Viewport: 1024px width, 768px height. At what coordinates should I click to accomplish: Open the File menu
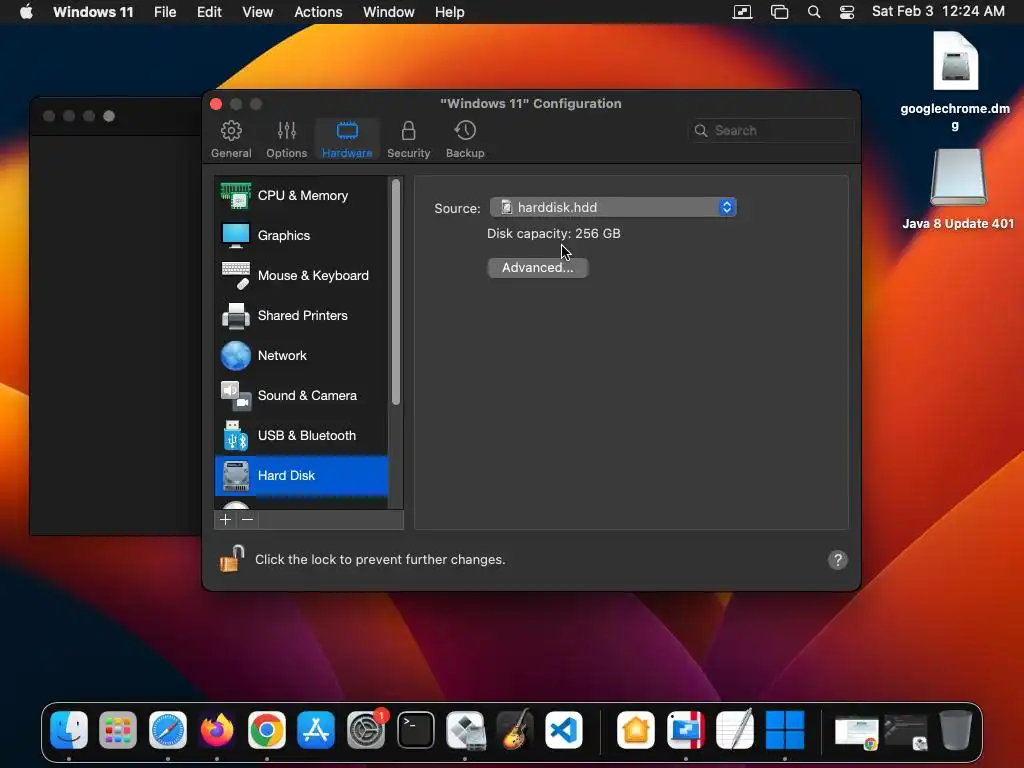(165, 12)
